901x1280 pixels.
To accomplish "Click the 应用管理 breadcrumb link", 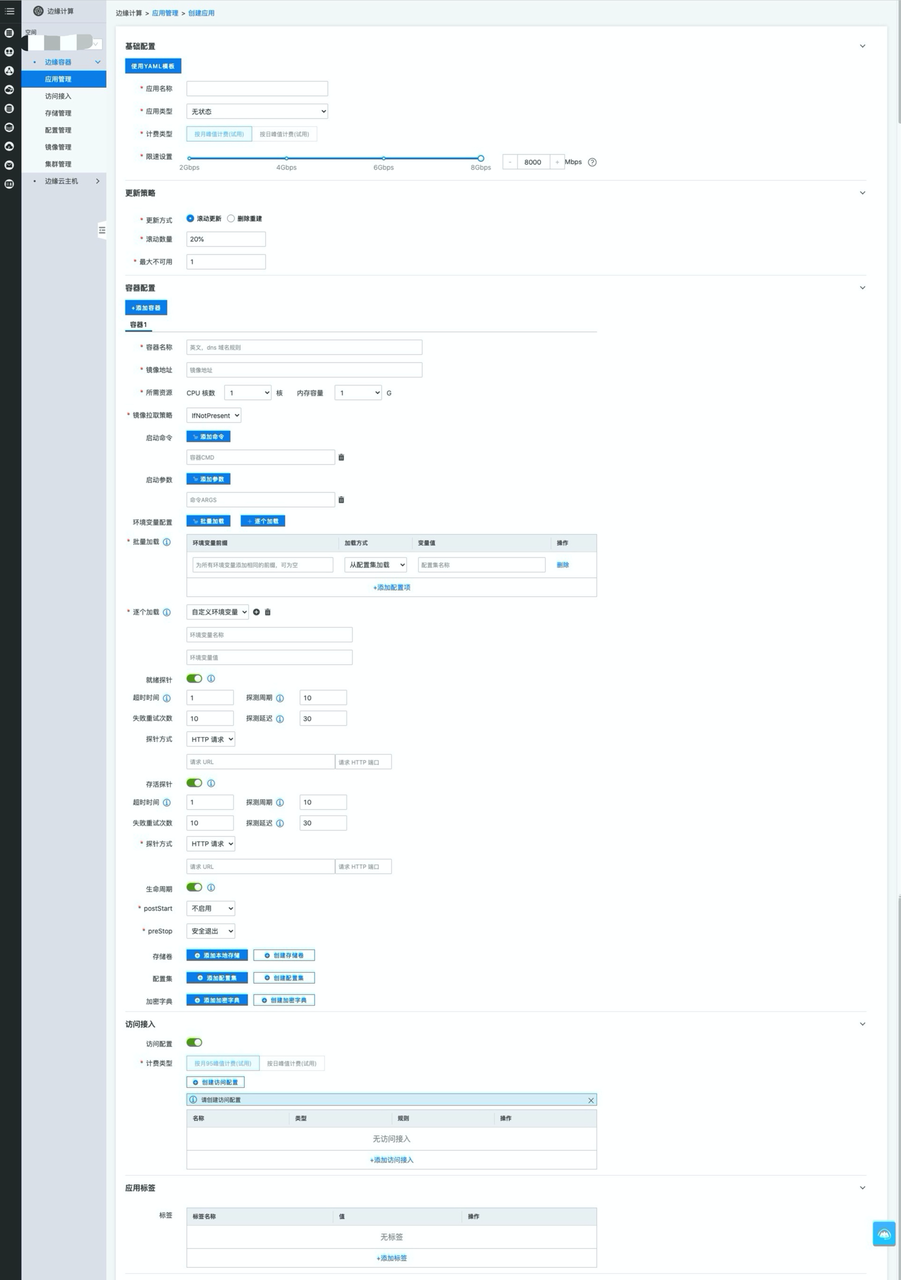I will click(x=166, y=13).
